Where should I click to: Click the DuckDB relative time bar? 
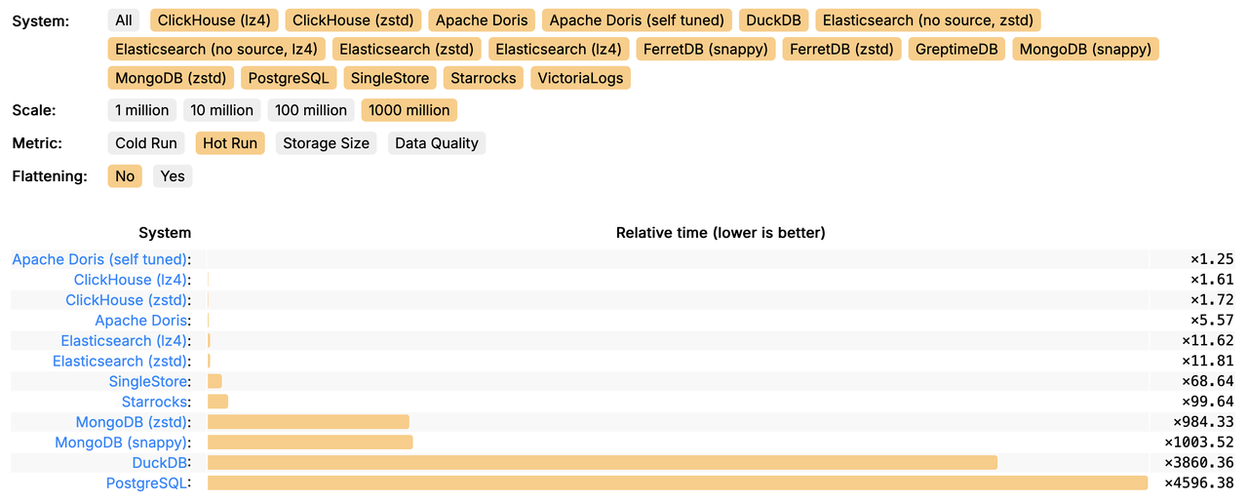click(x=602, y=462)
